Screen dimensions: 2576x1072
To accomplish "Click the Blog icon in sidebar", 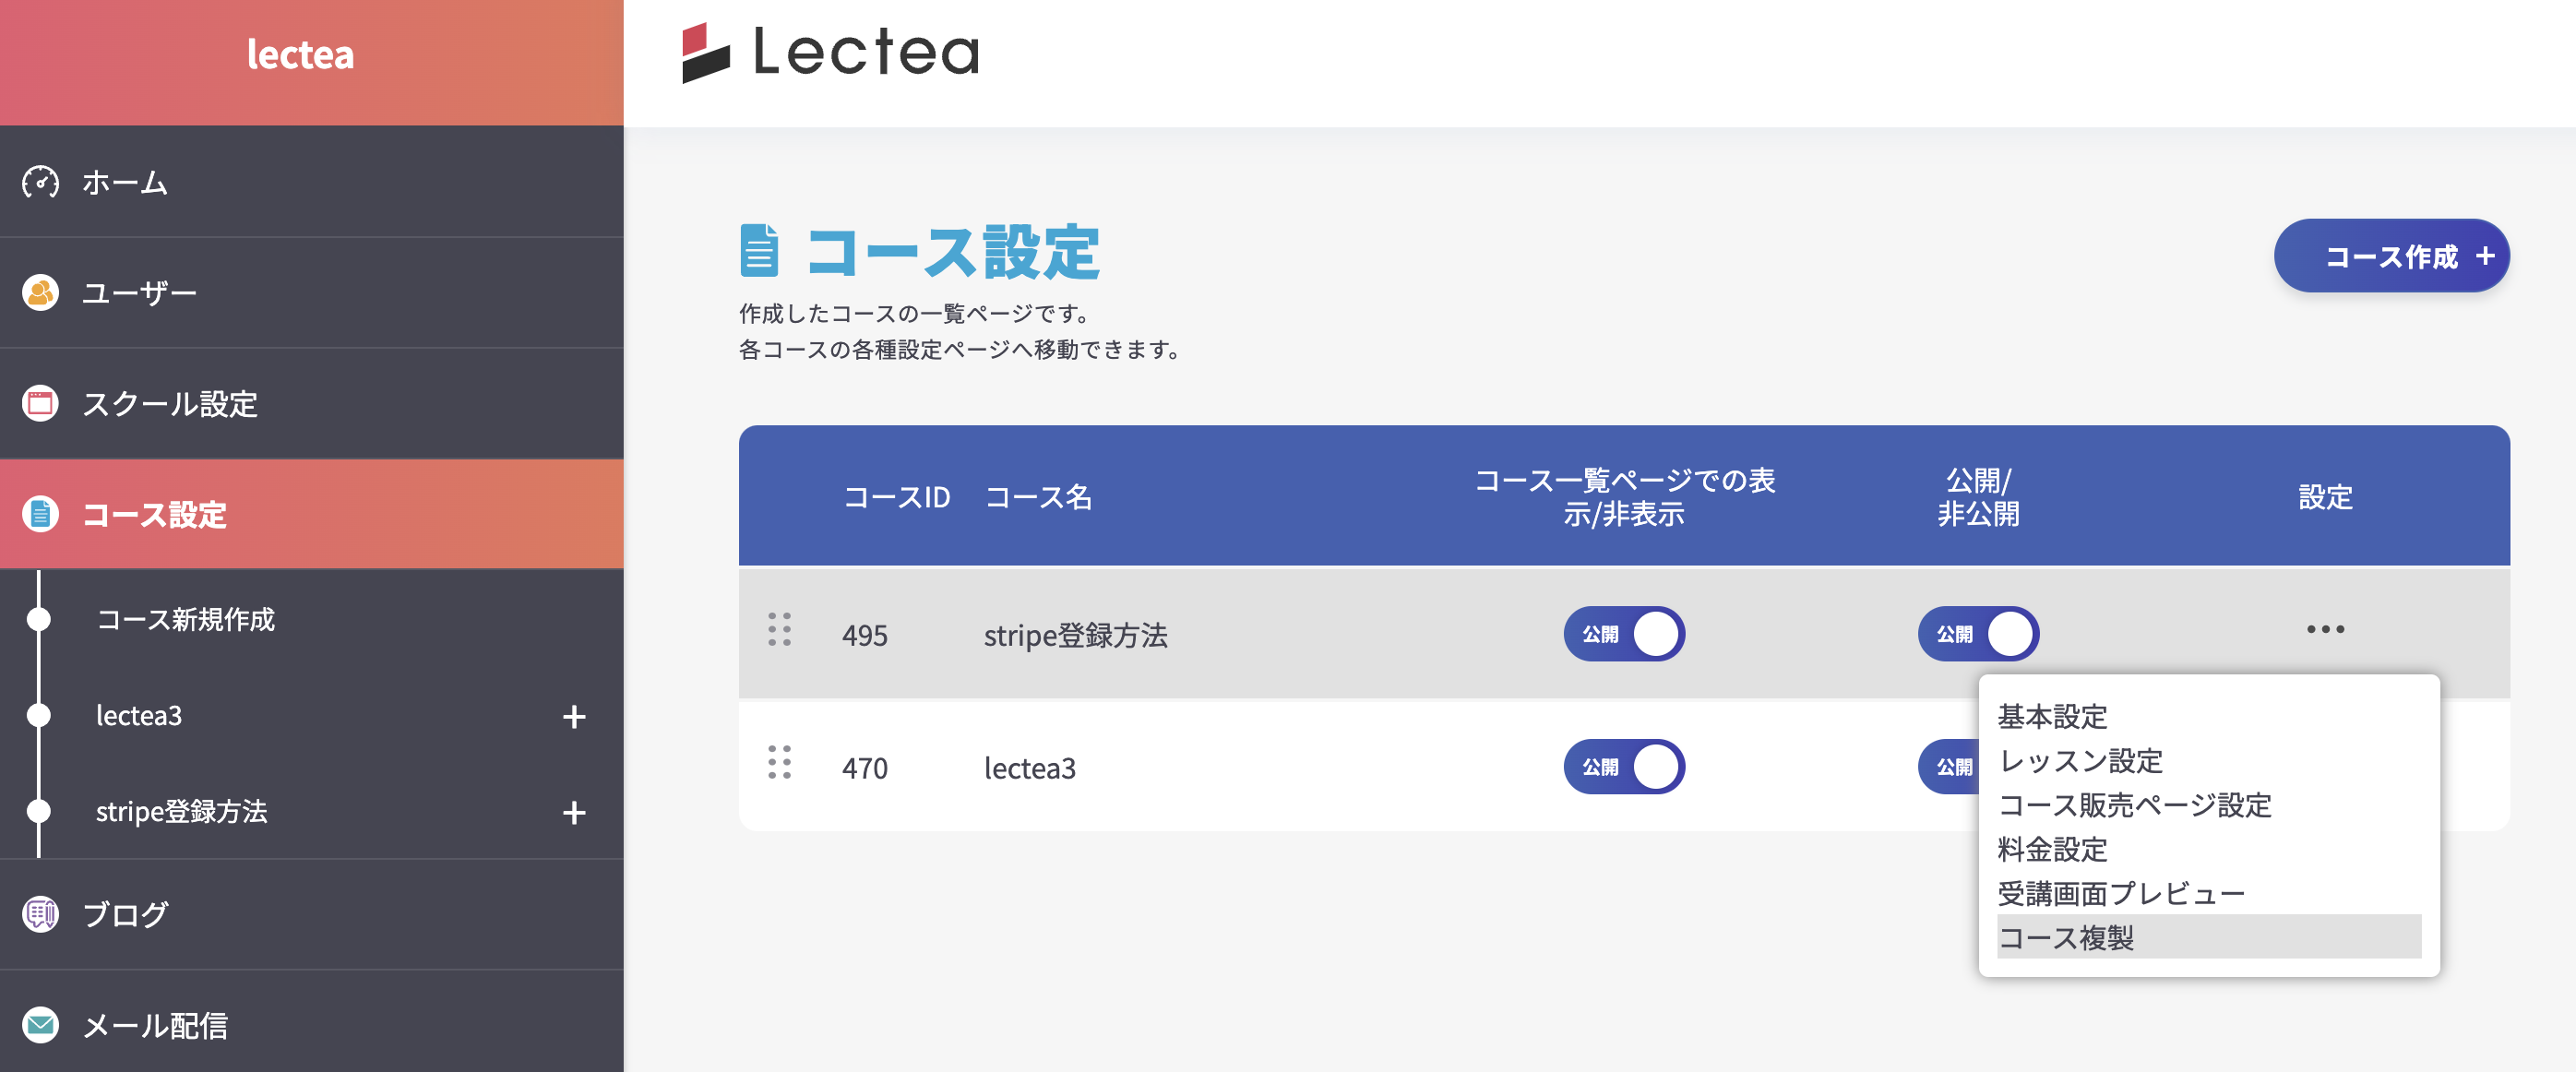I will click(x=40, y=914).
